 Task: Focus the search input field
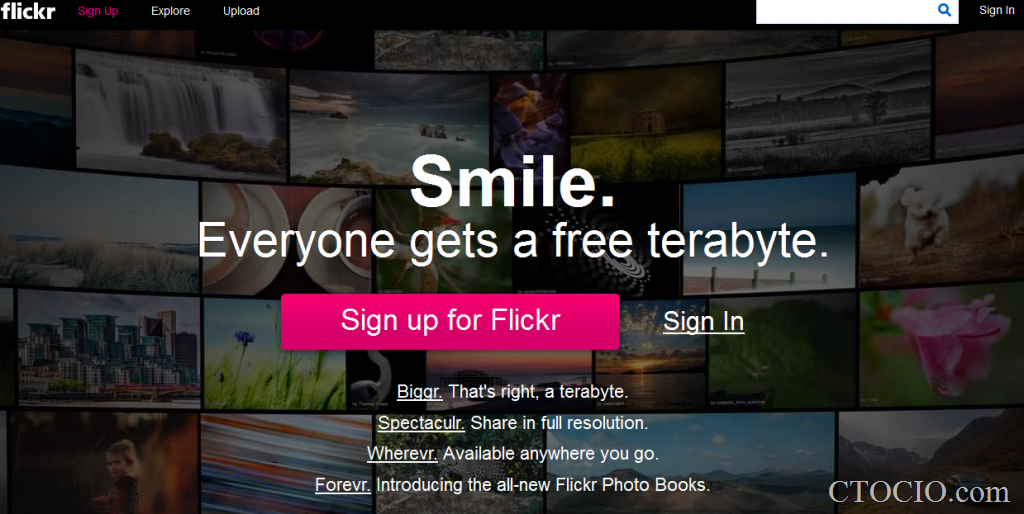pyautogui.click(x=846, y=10)
